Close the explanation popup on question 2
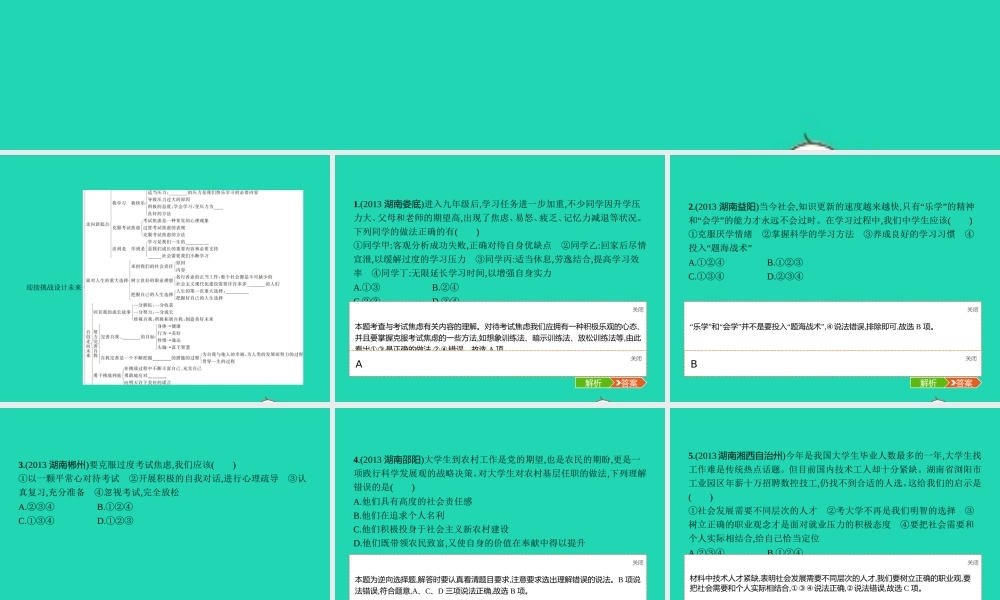The width and height of the screenshot is (1000, 600). (x=971, y=310)
